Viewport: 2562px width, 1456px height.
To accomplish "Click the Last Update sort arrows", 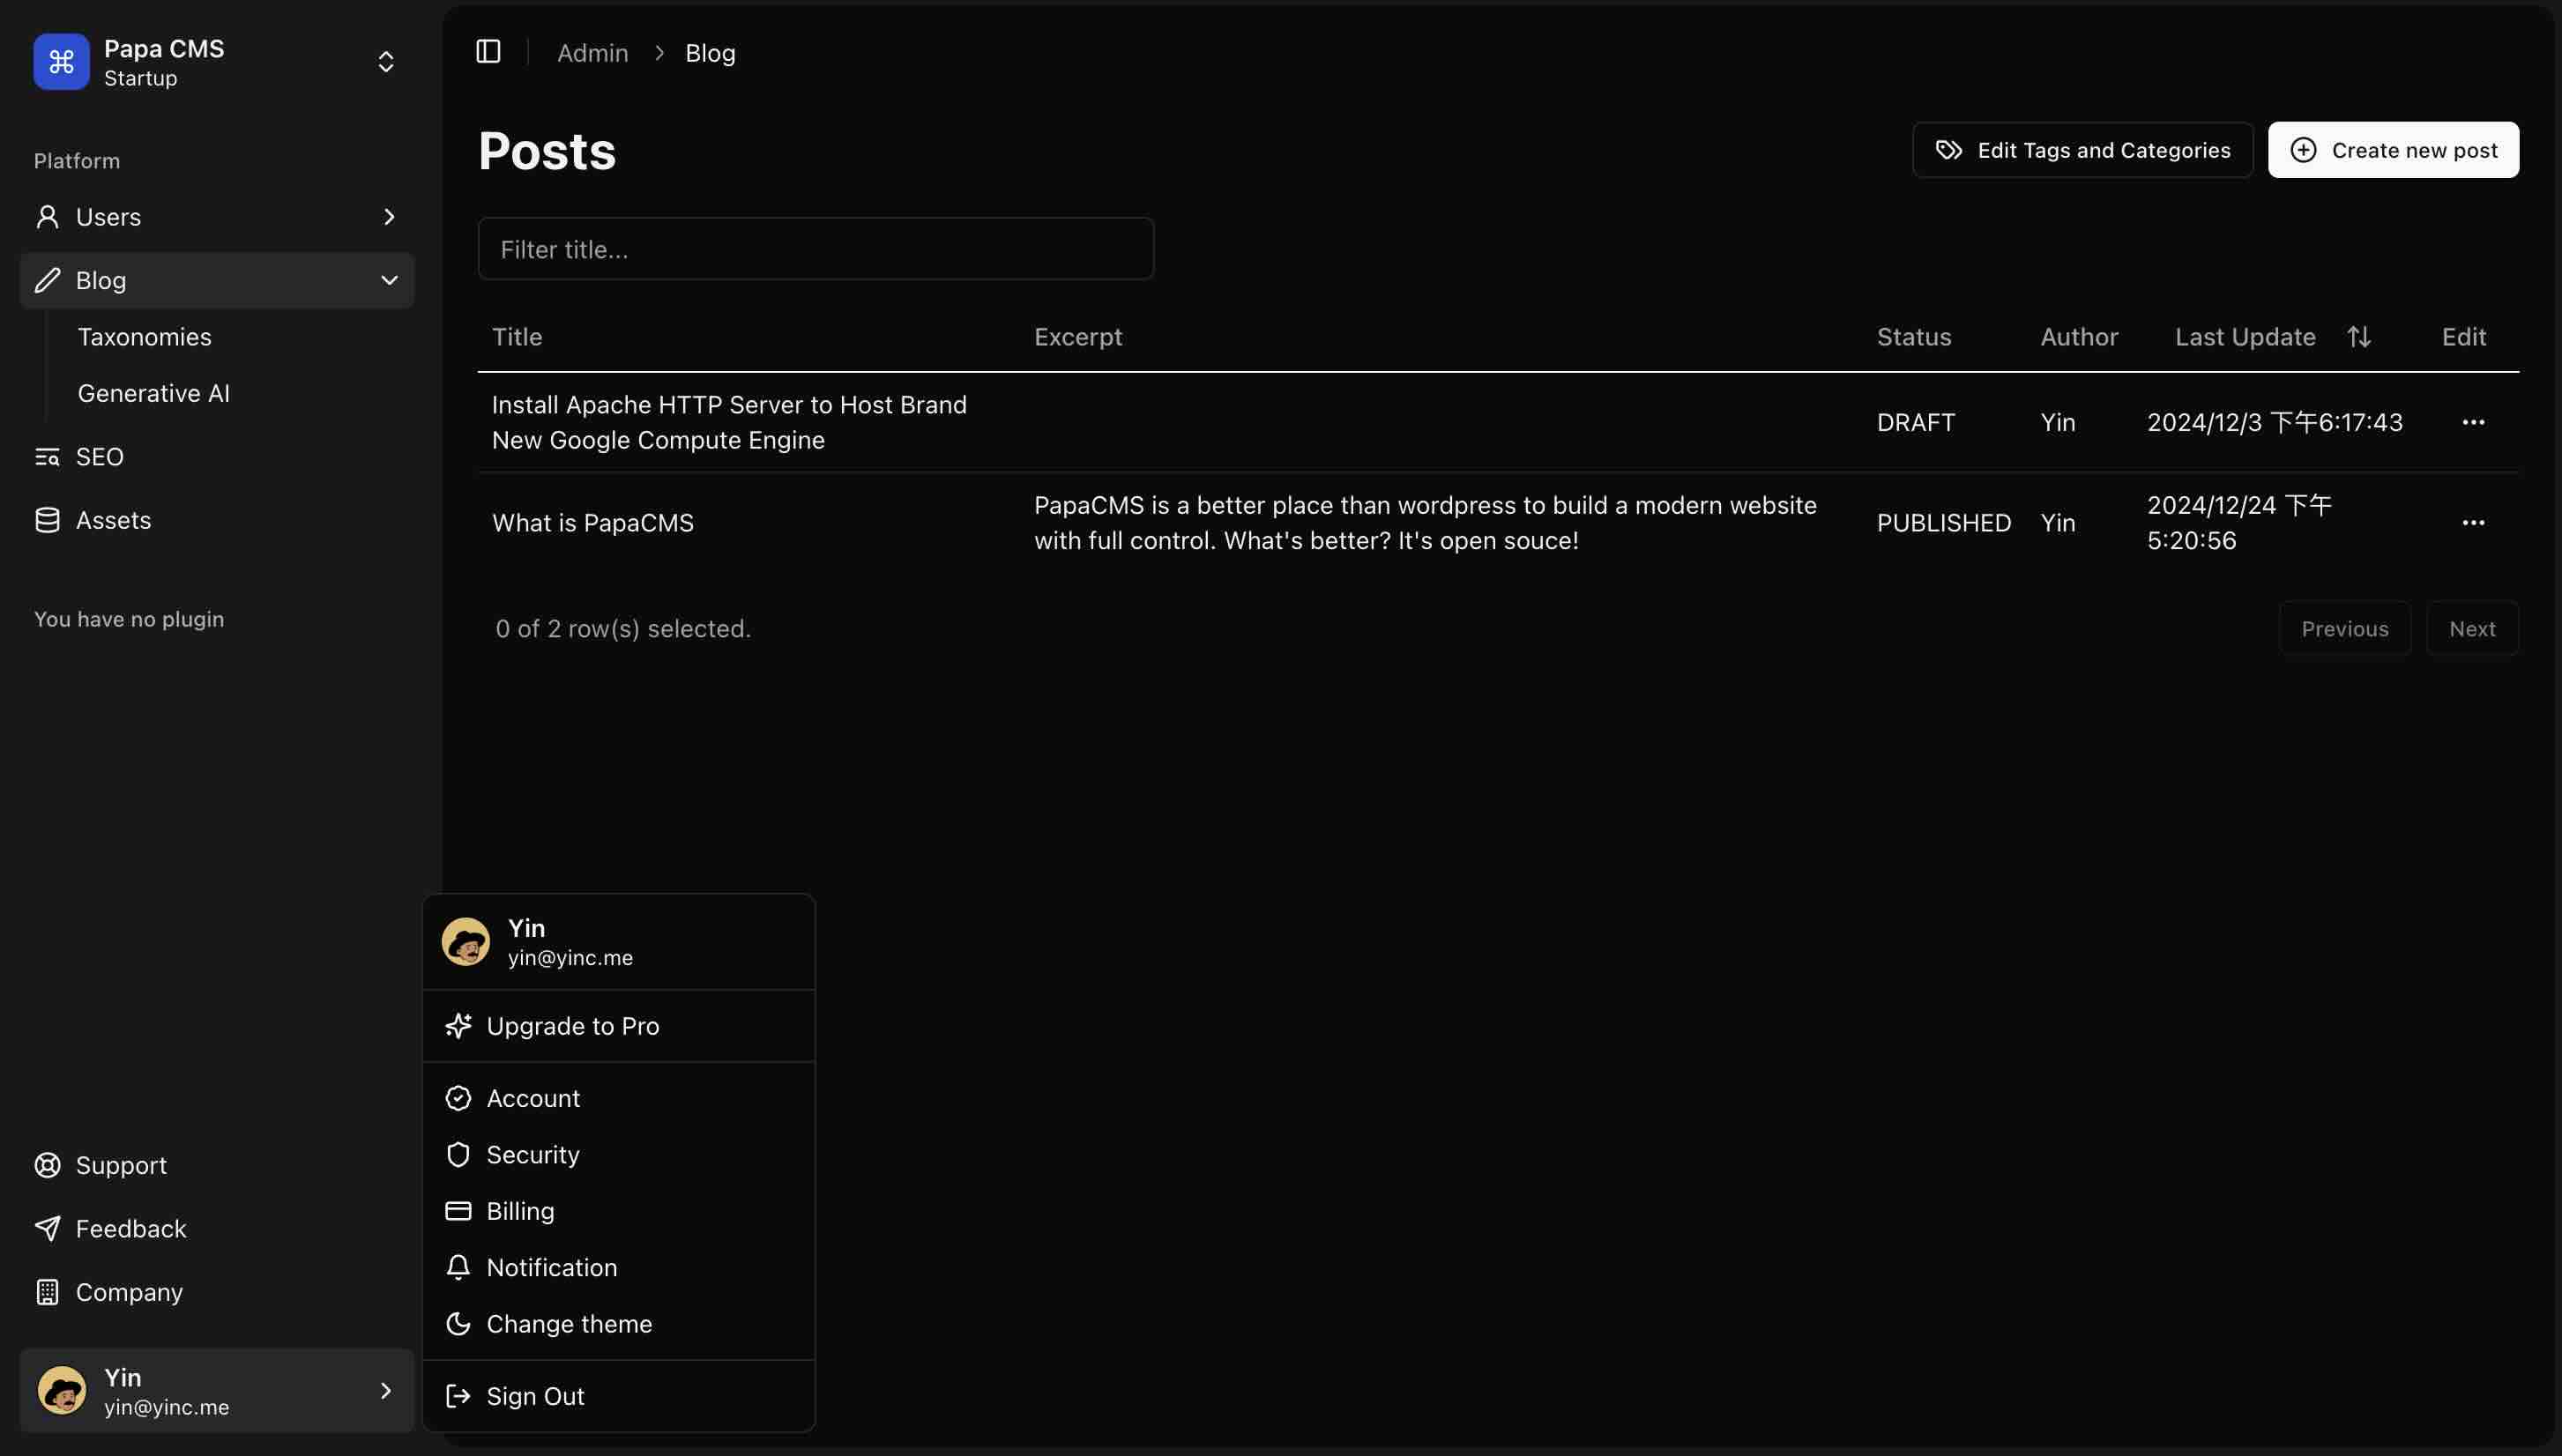I will tap(2359, 337).
